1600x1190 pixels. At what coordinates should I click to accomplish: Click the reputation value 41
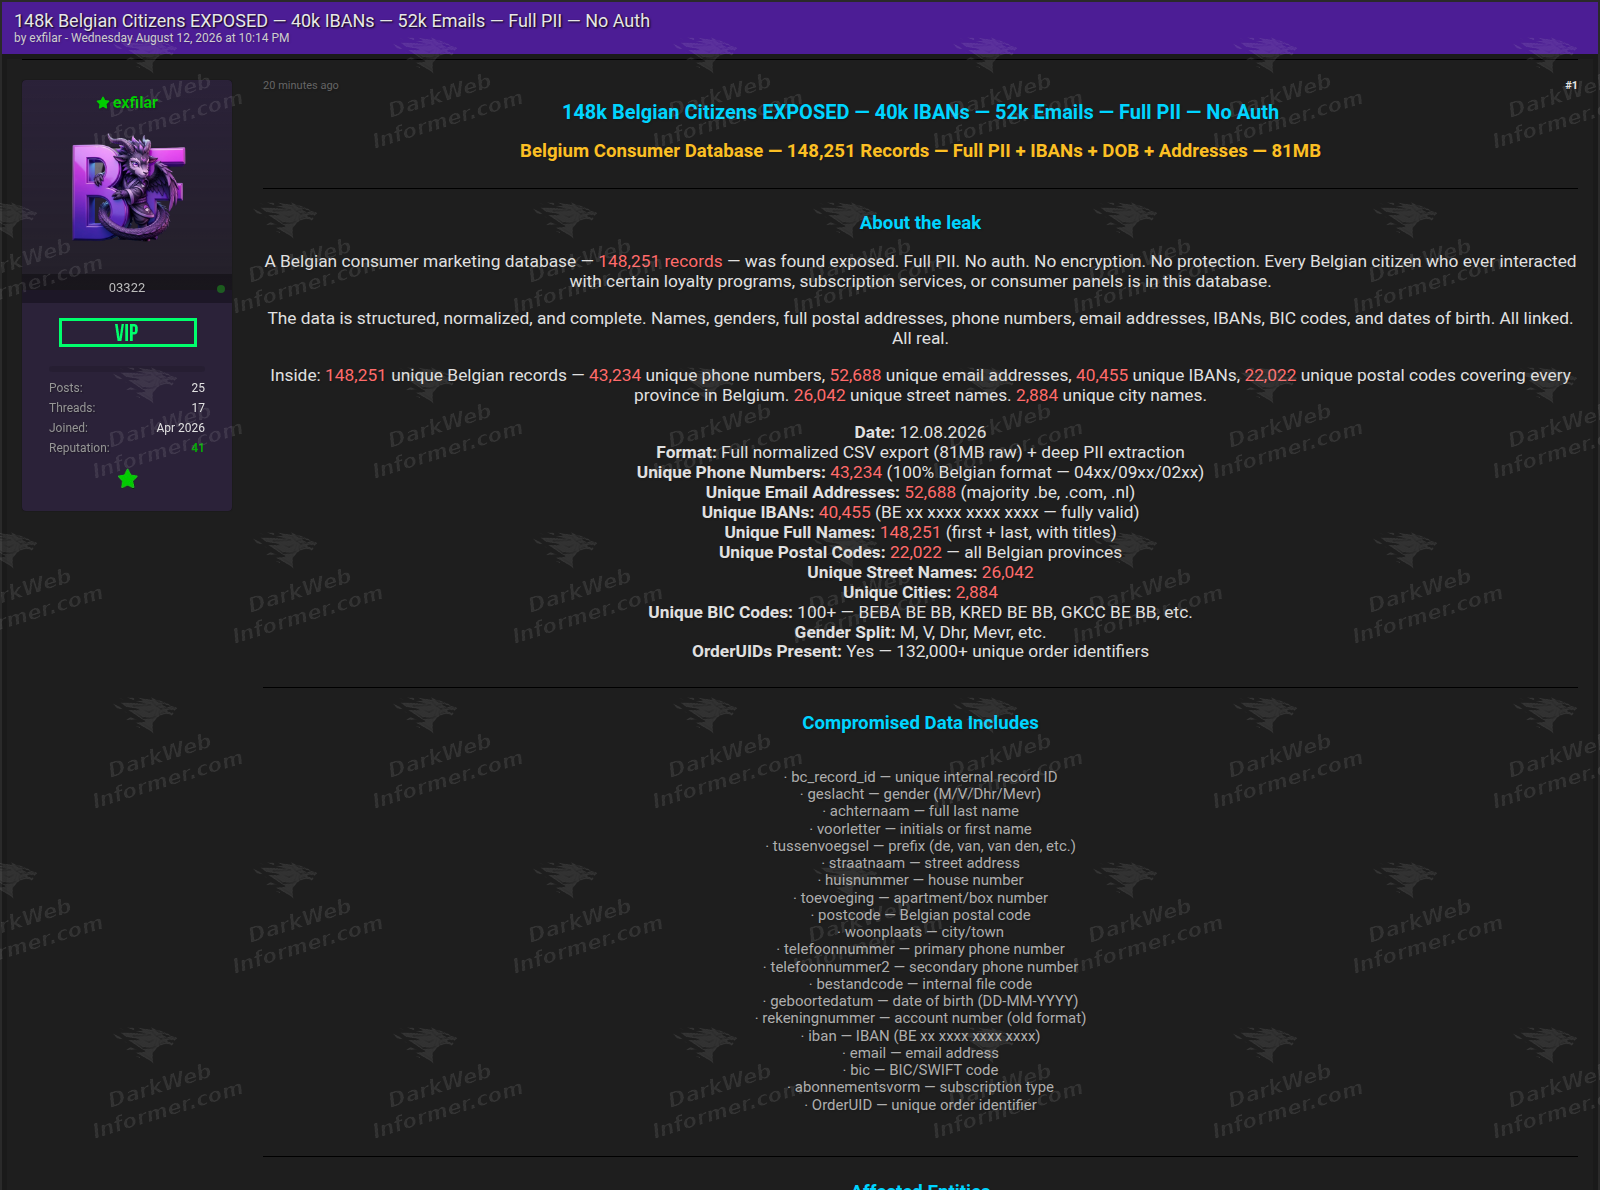pyautogui.click(x=198, y=448)
